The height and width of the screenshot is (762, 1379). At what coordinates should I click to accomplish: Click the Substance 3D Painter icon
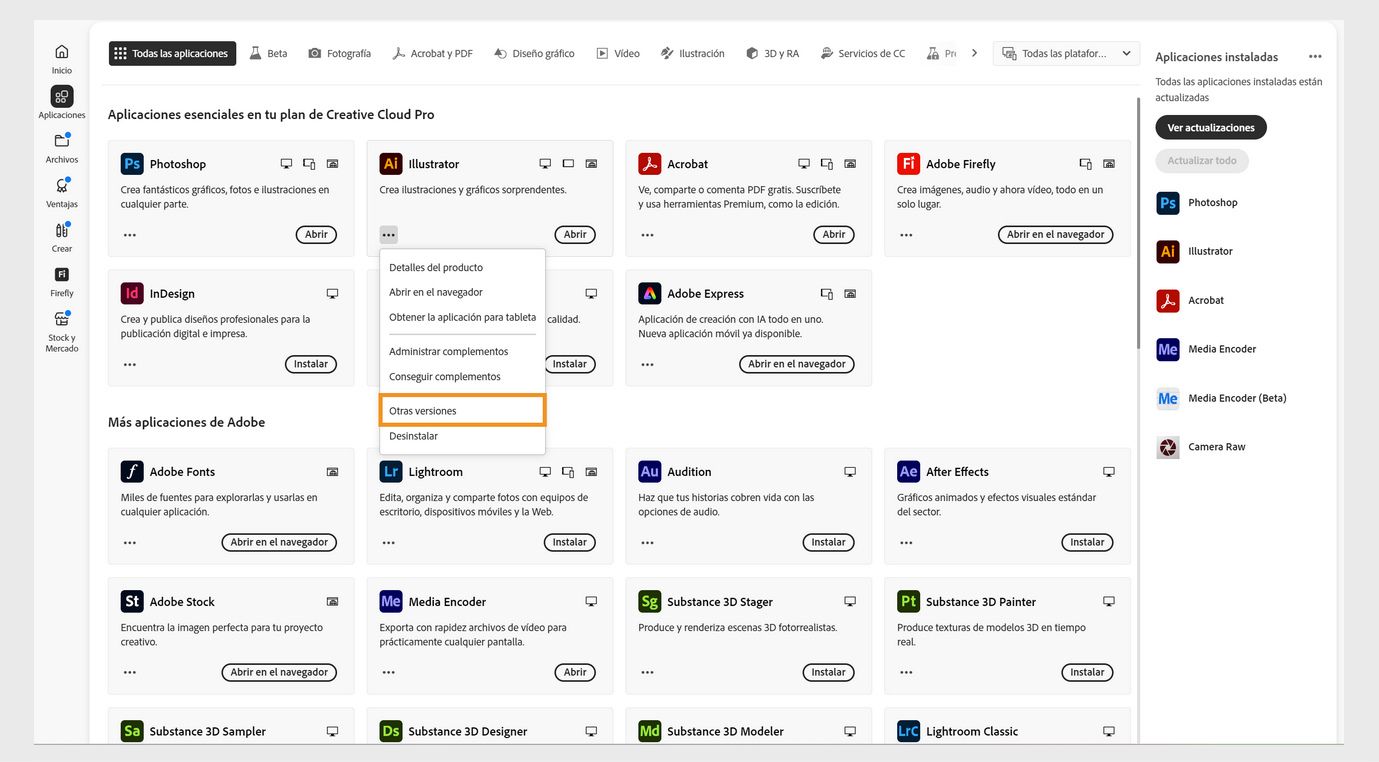908,602
